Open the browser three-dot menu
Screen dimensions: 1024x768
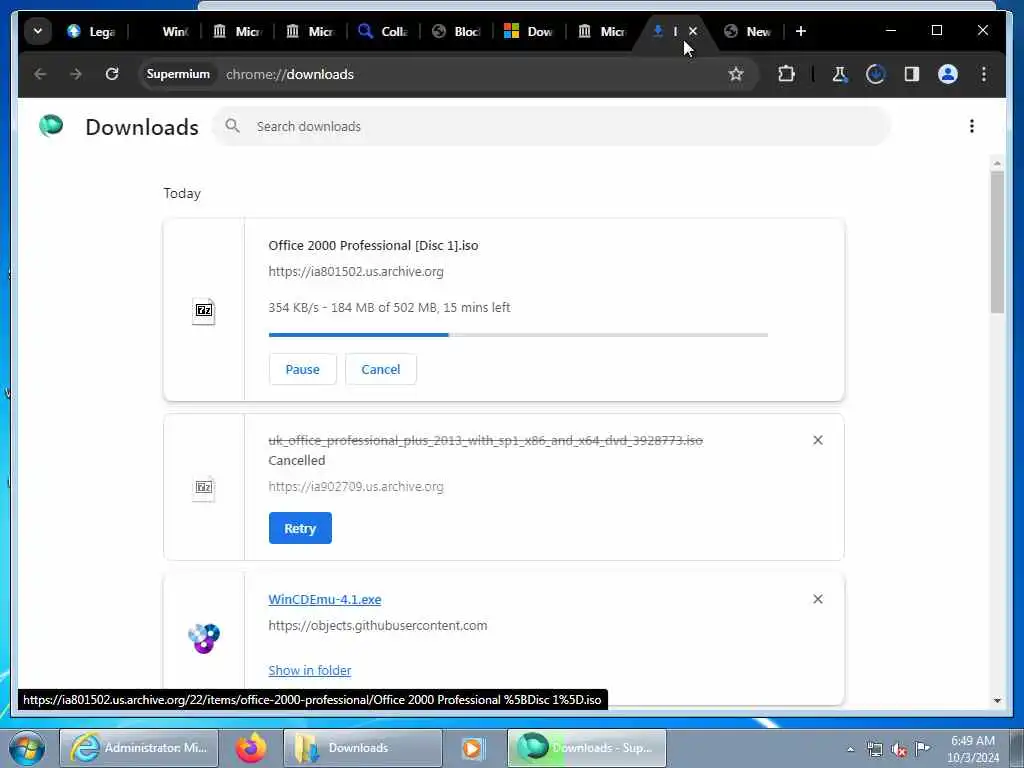[x=984, y=74]
